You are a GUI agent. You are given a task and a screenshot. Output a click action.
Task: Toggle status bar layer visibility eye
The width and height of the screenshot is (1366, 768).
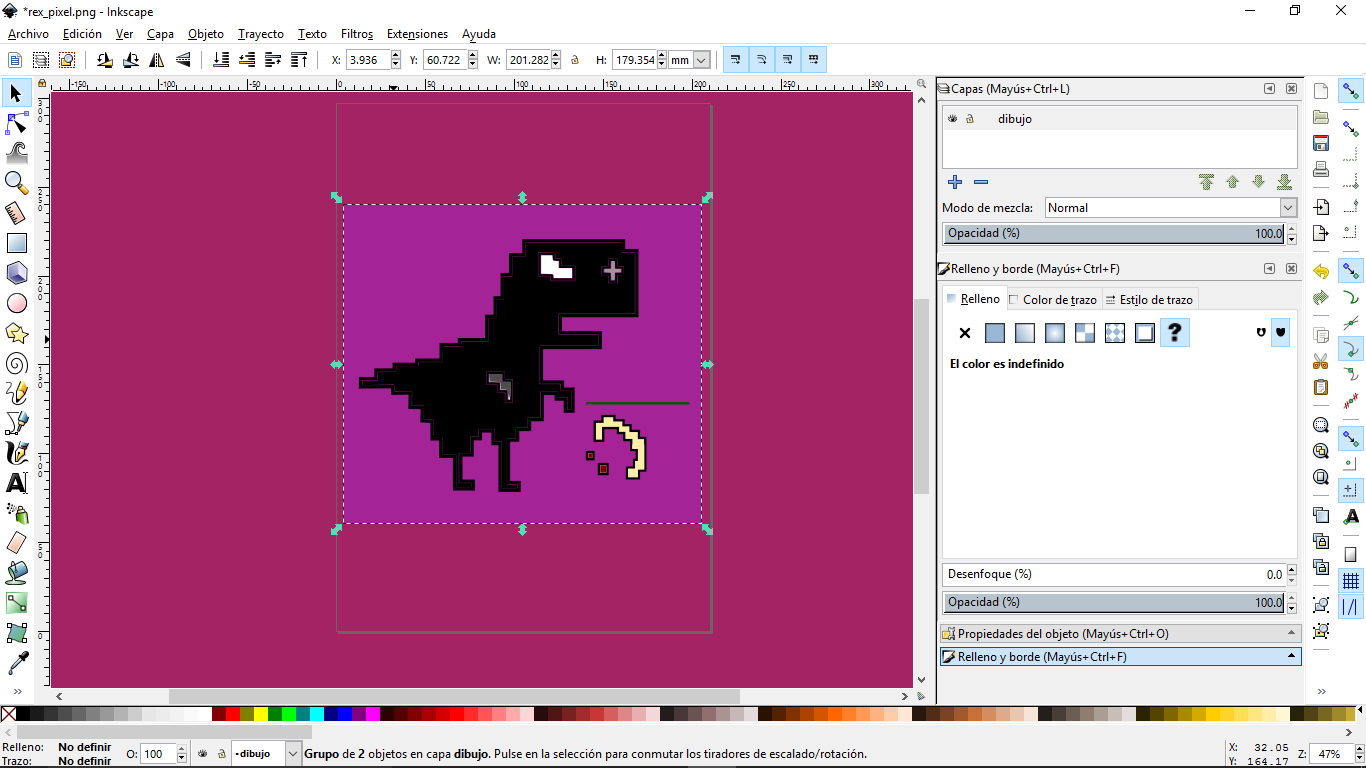tap(203, 754)
